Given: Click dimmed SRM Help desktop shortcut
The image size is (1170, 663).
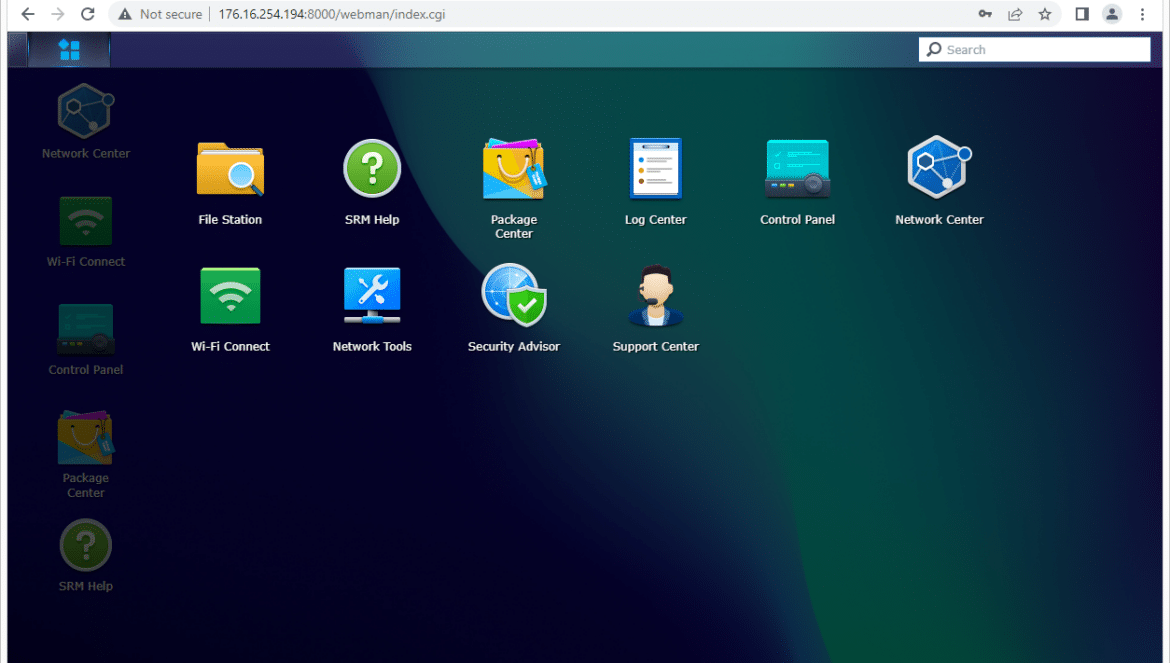Looking at the screenshot, I should (x=86, y=556).
